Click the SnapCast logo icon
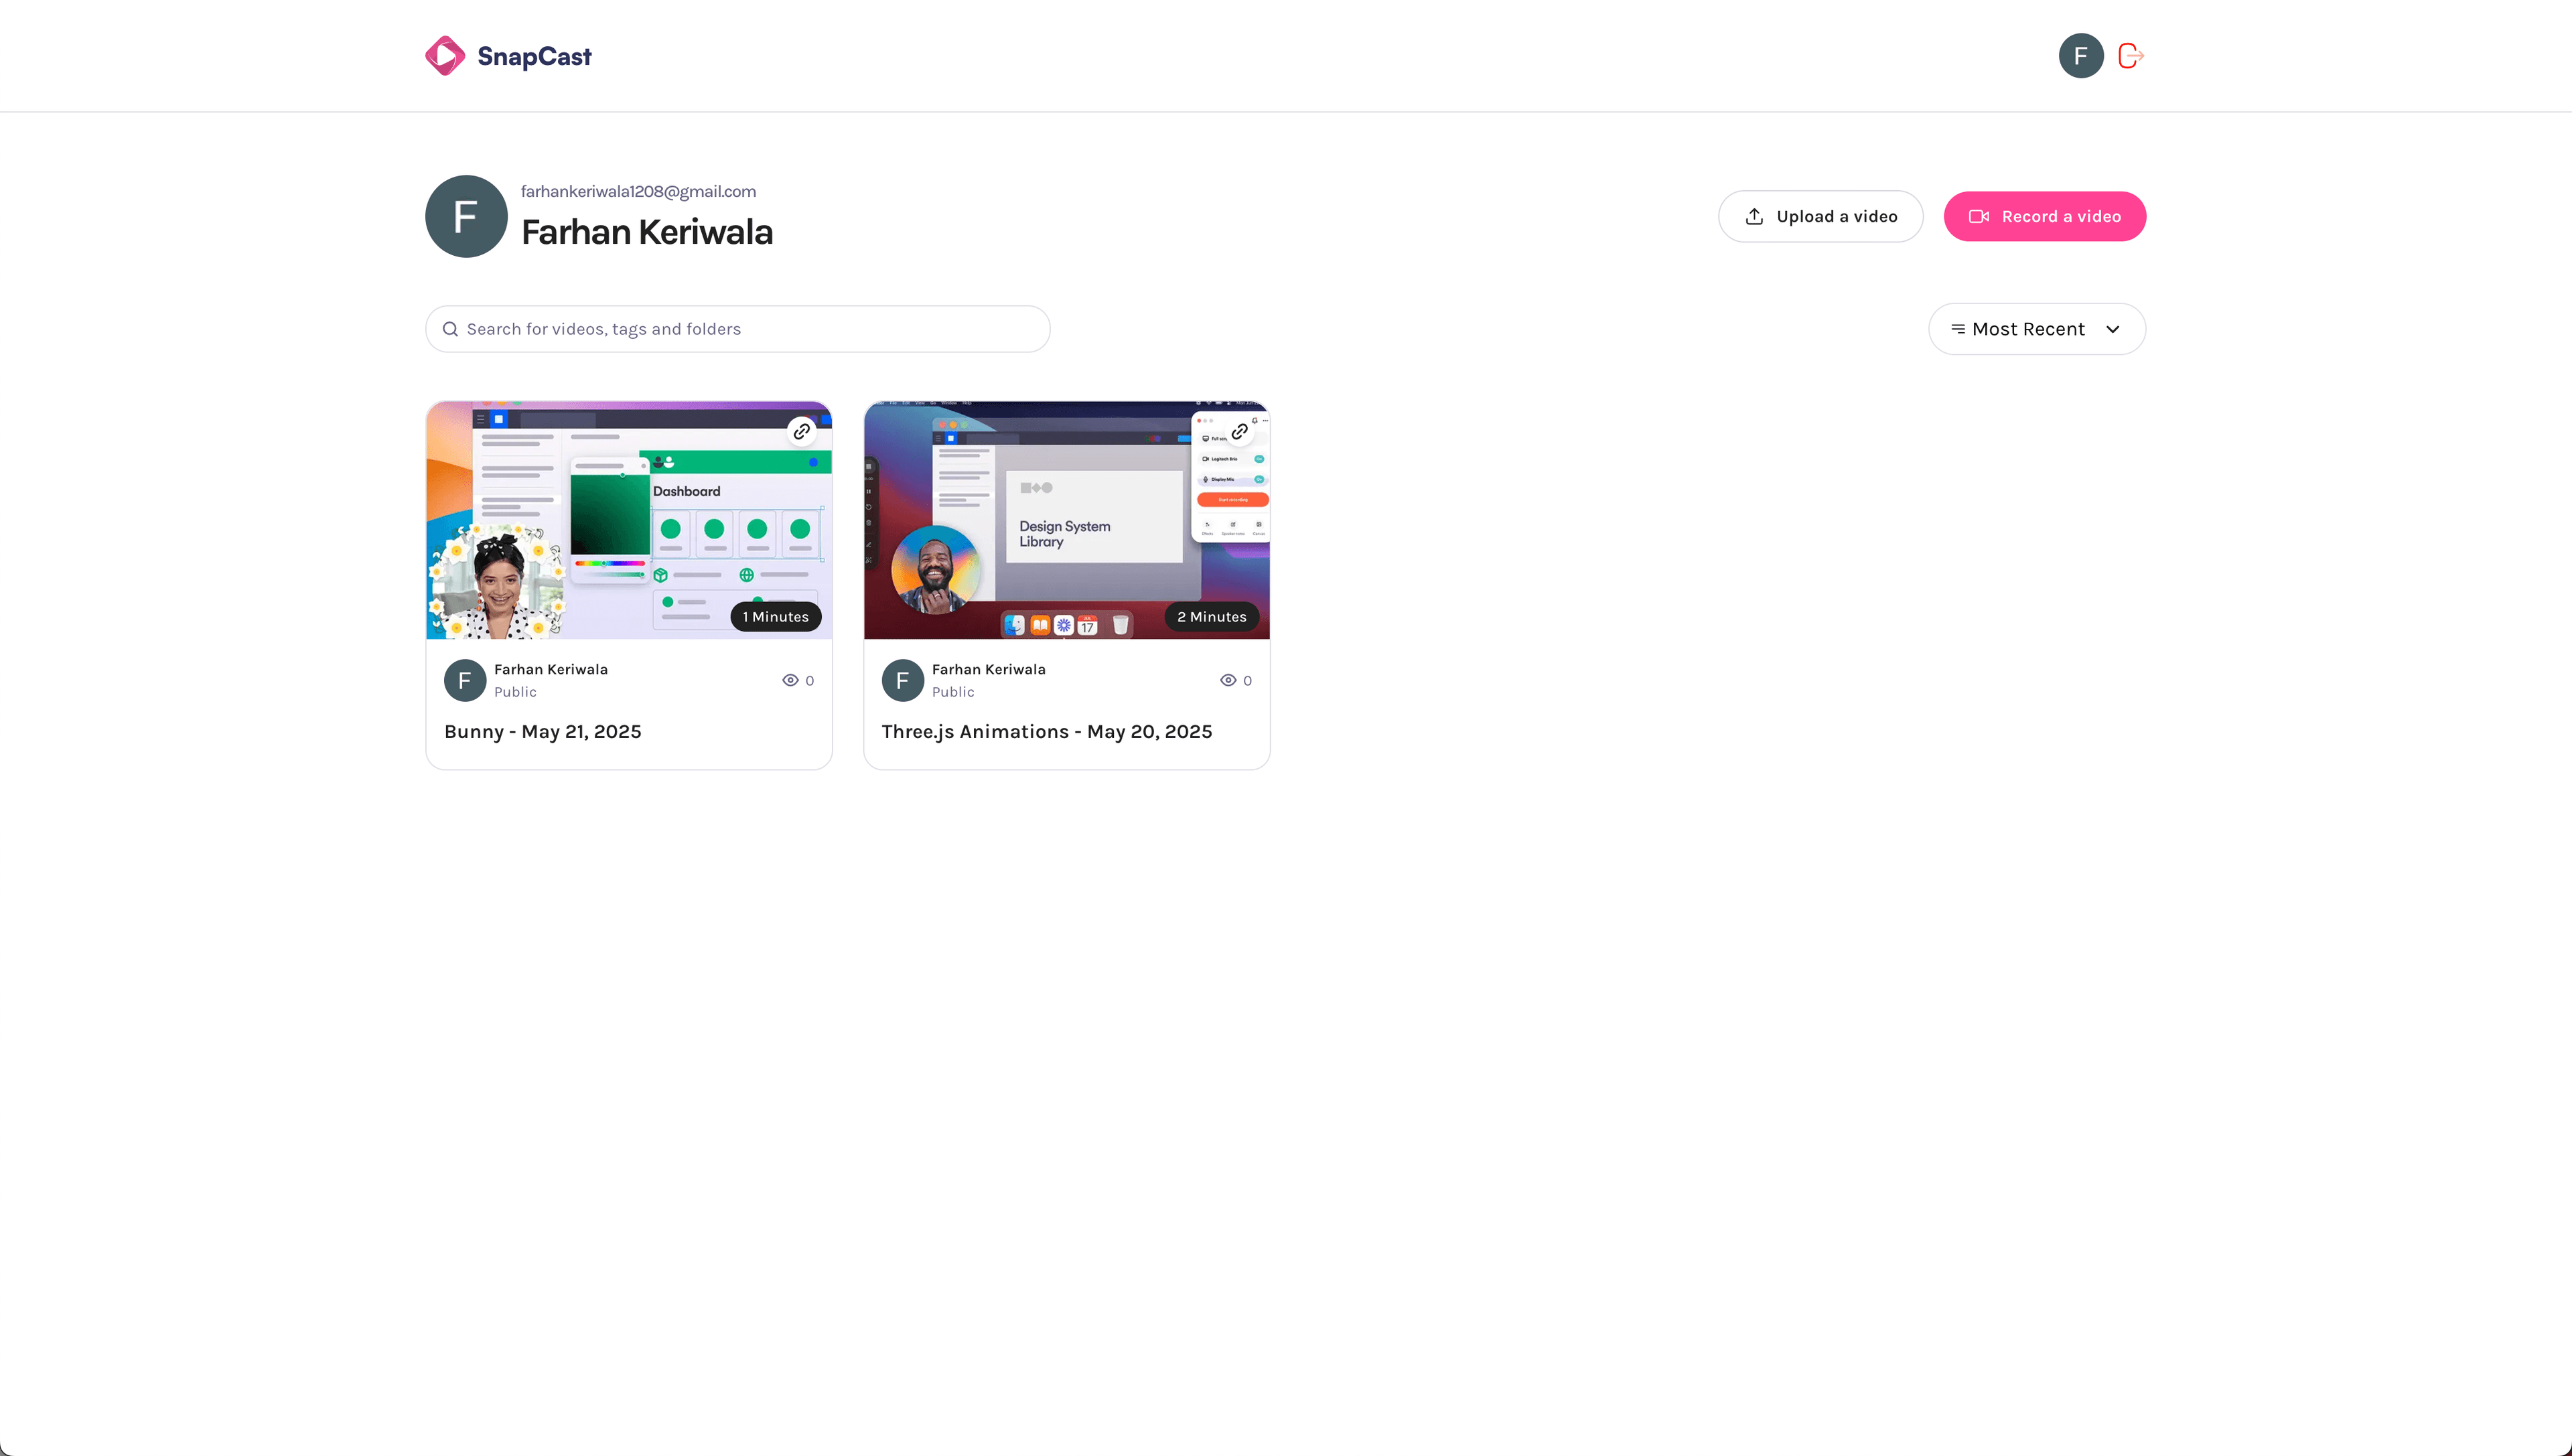Viewport: 2572px width, 1456px height. tap(444, 56)
